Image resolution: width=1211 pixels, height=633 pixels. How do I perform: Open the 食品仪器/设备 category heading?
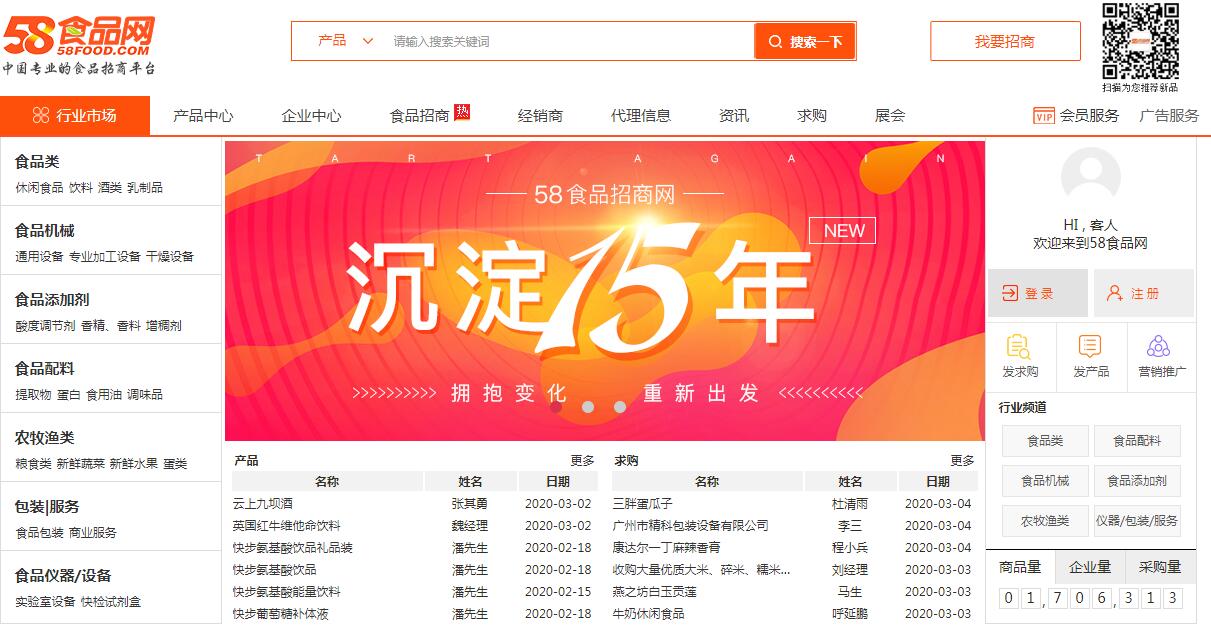63,576
